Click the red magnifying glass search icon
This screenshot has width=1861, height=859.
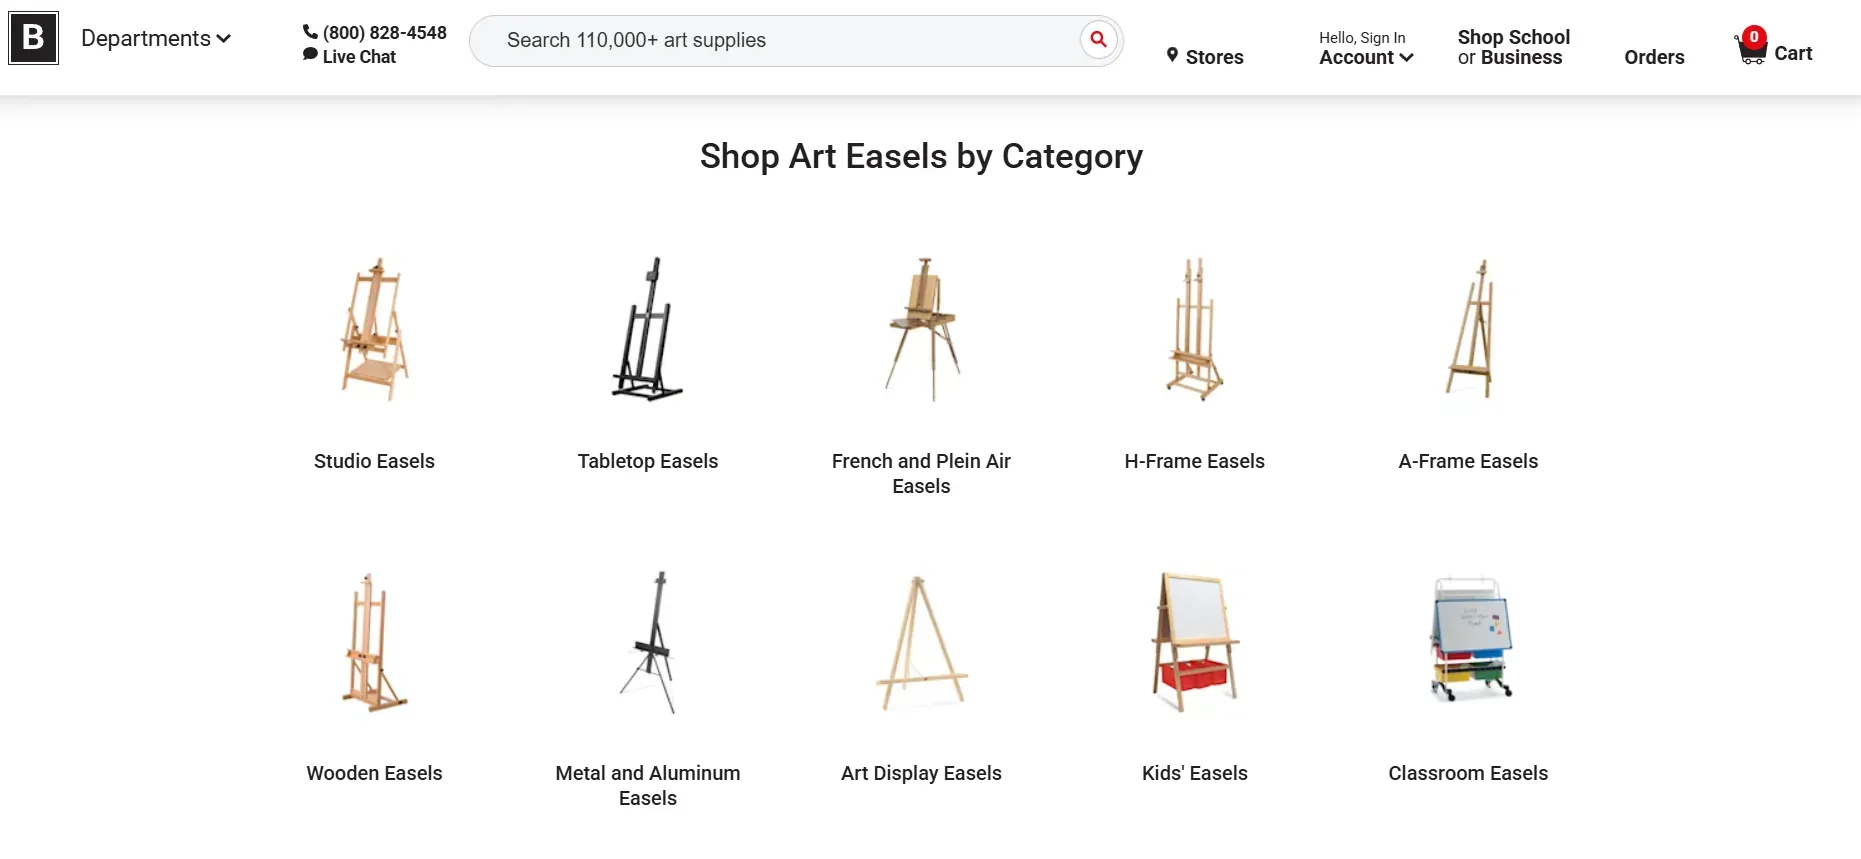[1097, 40]
